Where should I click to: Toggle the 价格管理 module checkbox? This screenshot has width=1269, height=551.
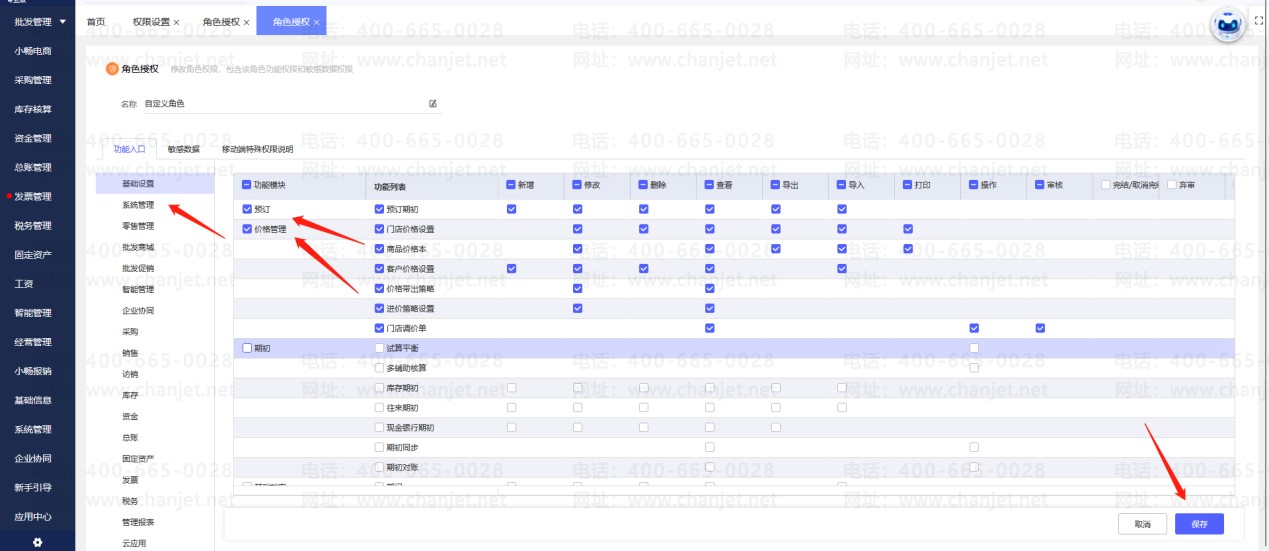[247, 229]
